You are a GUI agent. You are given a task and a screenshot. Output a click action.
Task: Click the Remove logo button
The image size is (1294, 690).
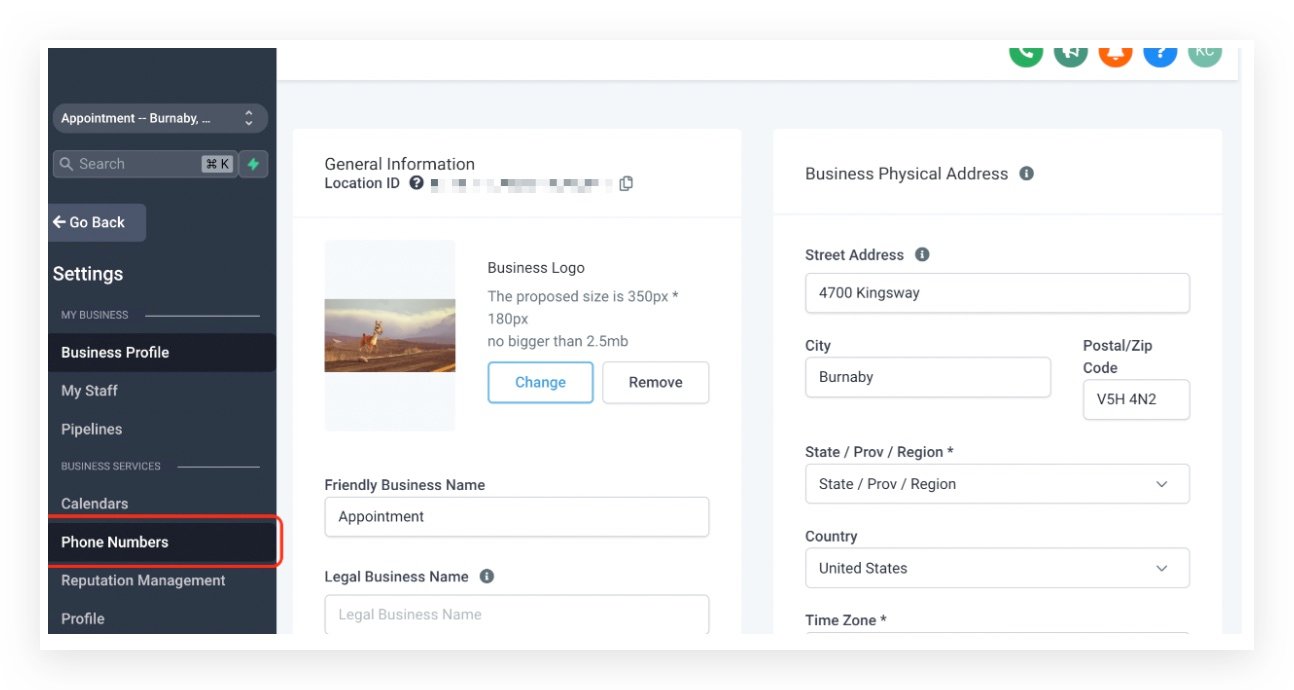point(655,383)
